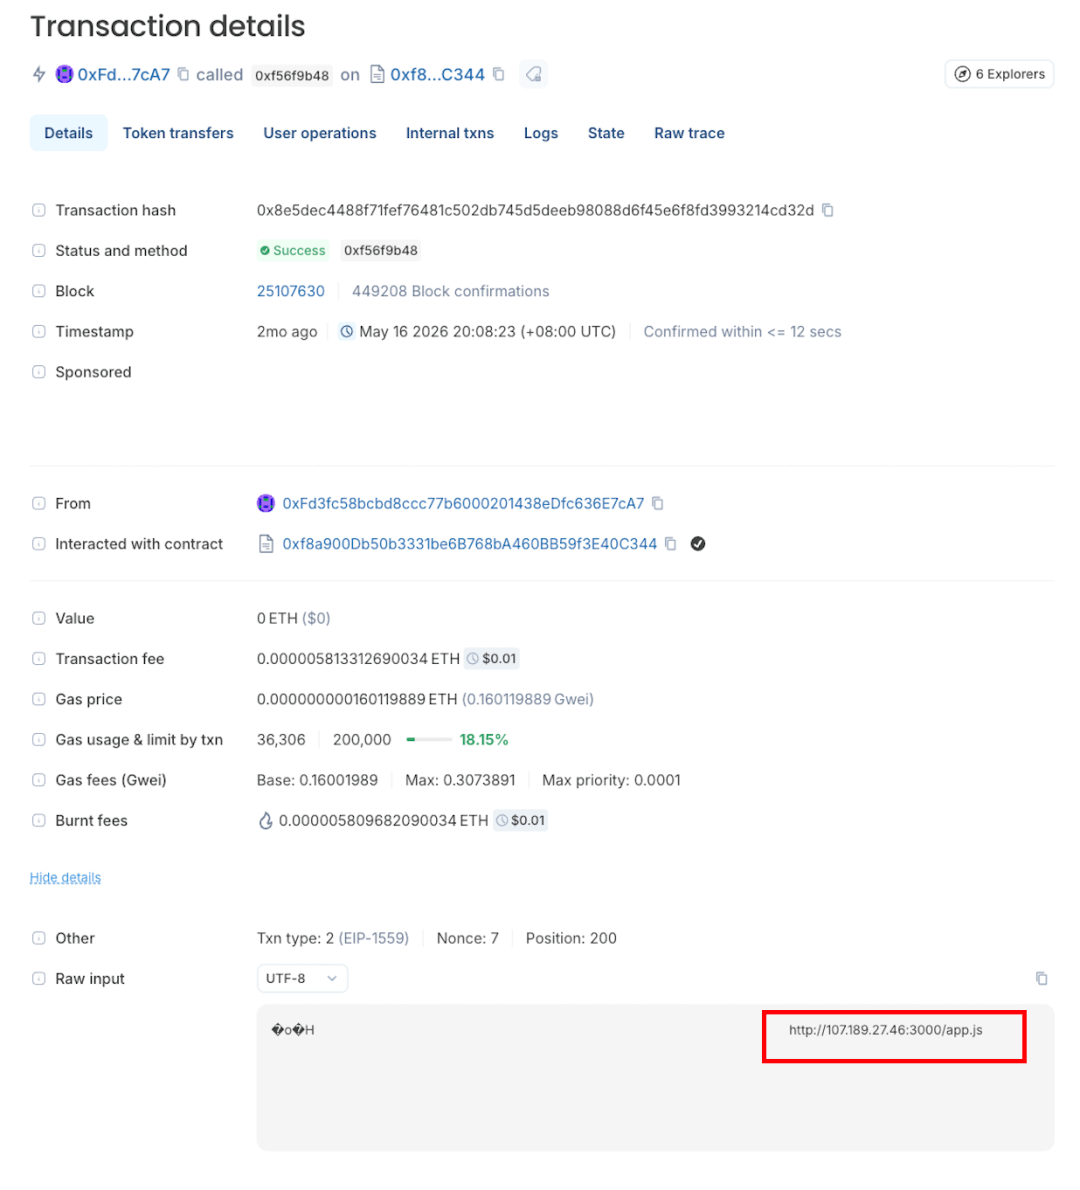This screenshot has width=1080, height=1190.
Task: Click the Confirmed within <= 12 secs text
Action: [x=742, y=332]
